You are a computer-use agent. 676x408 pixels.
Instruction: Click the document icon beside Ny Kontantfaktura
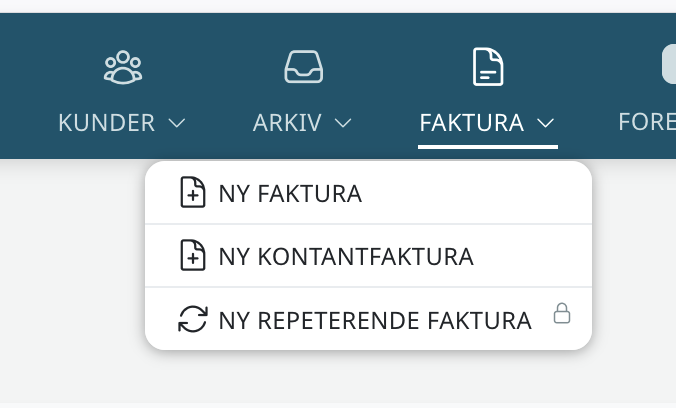coord(192,256)
